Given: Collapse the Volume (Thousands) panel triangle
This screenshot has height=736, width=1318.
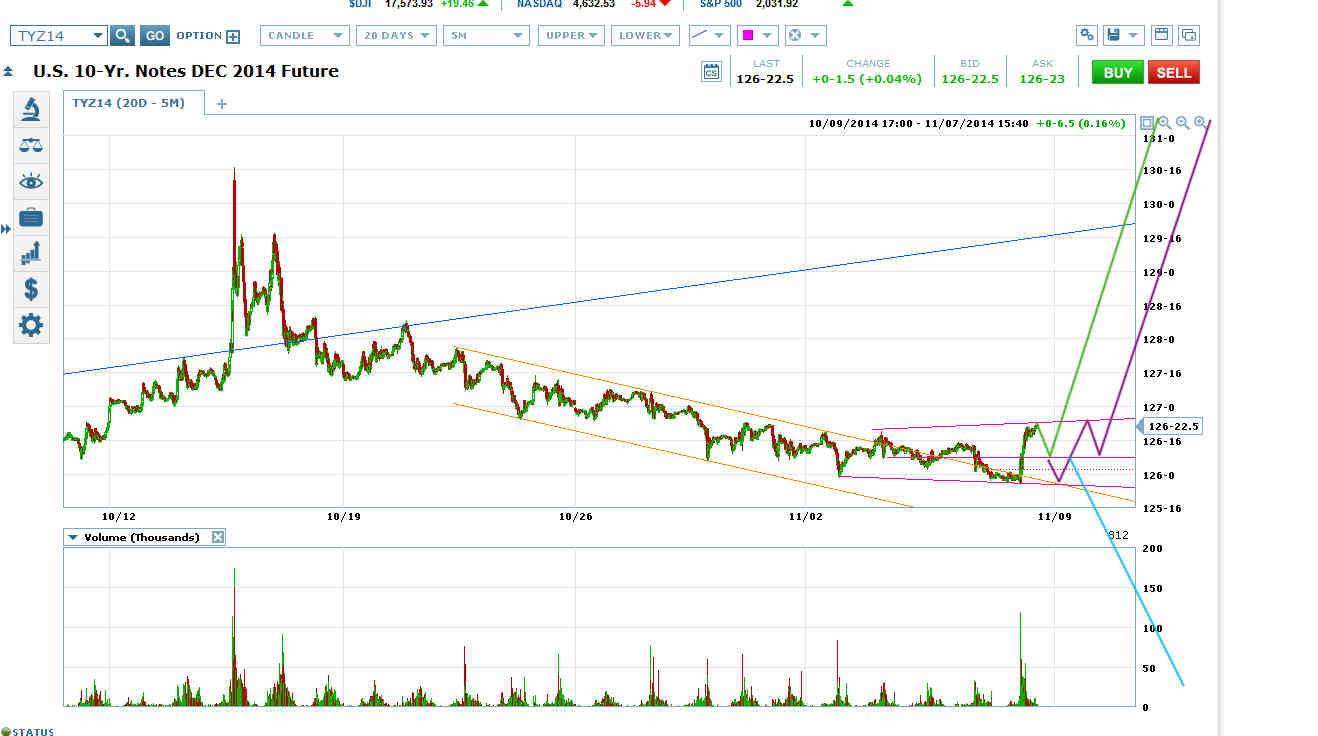Looking at the screenshot, I should pyautogui.click(x=72, y=537).
